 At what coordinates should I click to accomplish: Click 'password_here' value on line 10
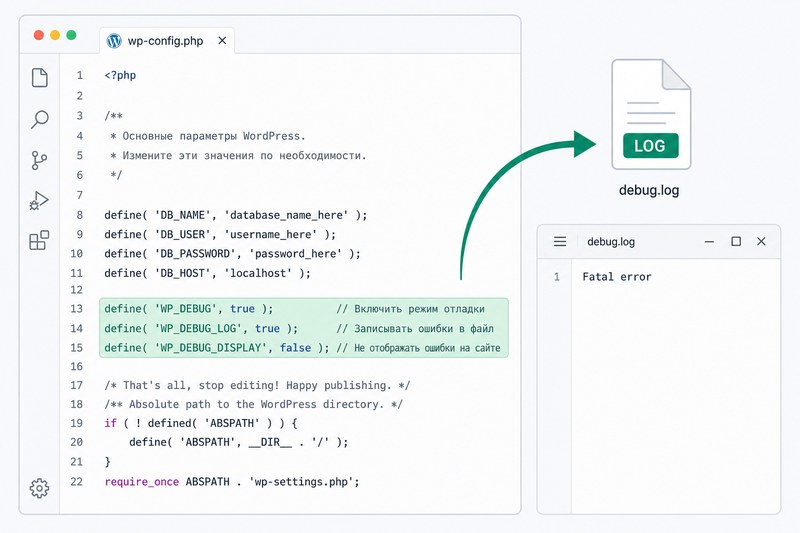click(x=295, y=254)
